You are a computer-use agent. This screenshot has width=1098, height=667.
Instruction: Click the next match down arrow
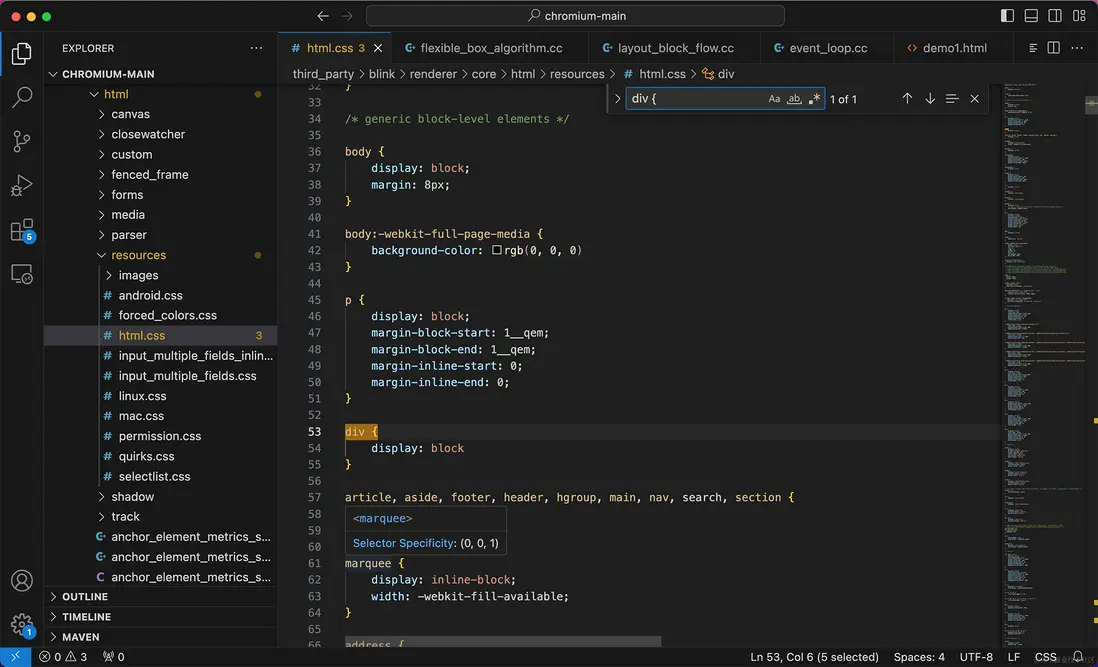929,98
